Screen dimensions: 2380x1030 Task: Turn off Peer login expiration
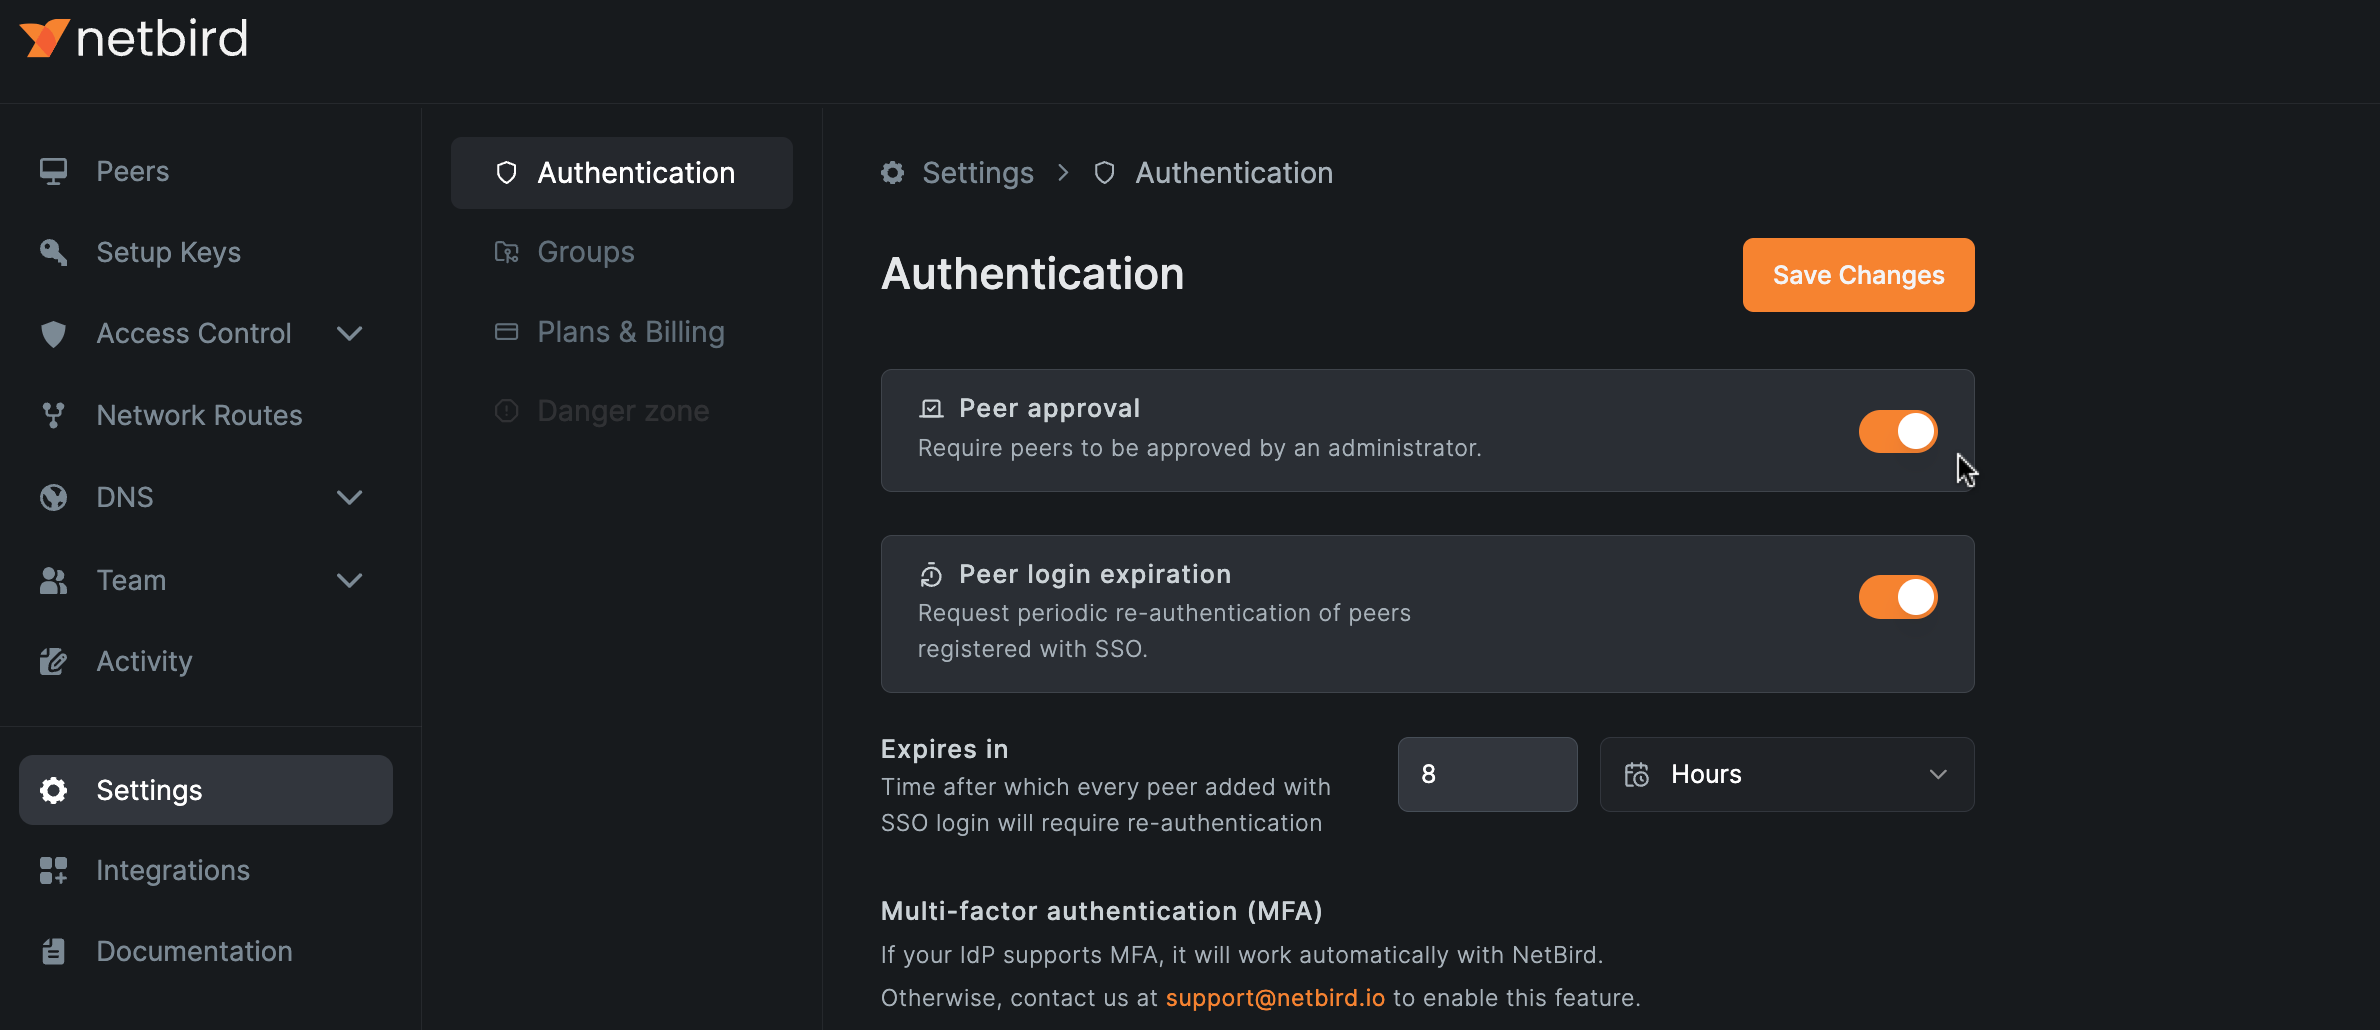pos(1897,596)
